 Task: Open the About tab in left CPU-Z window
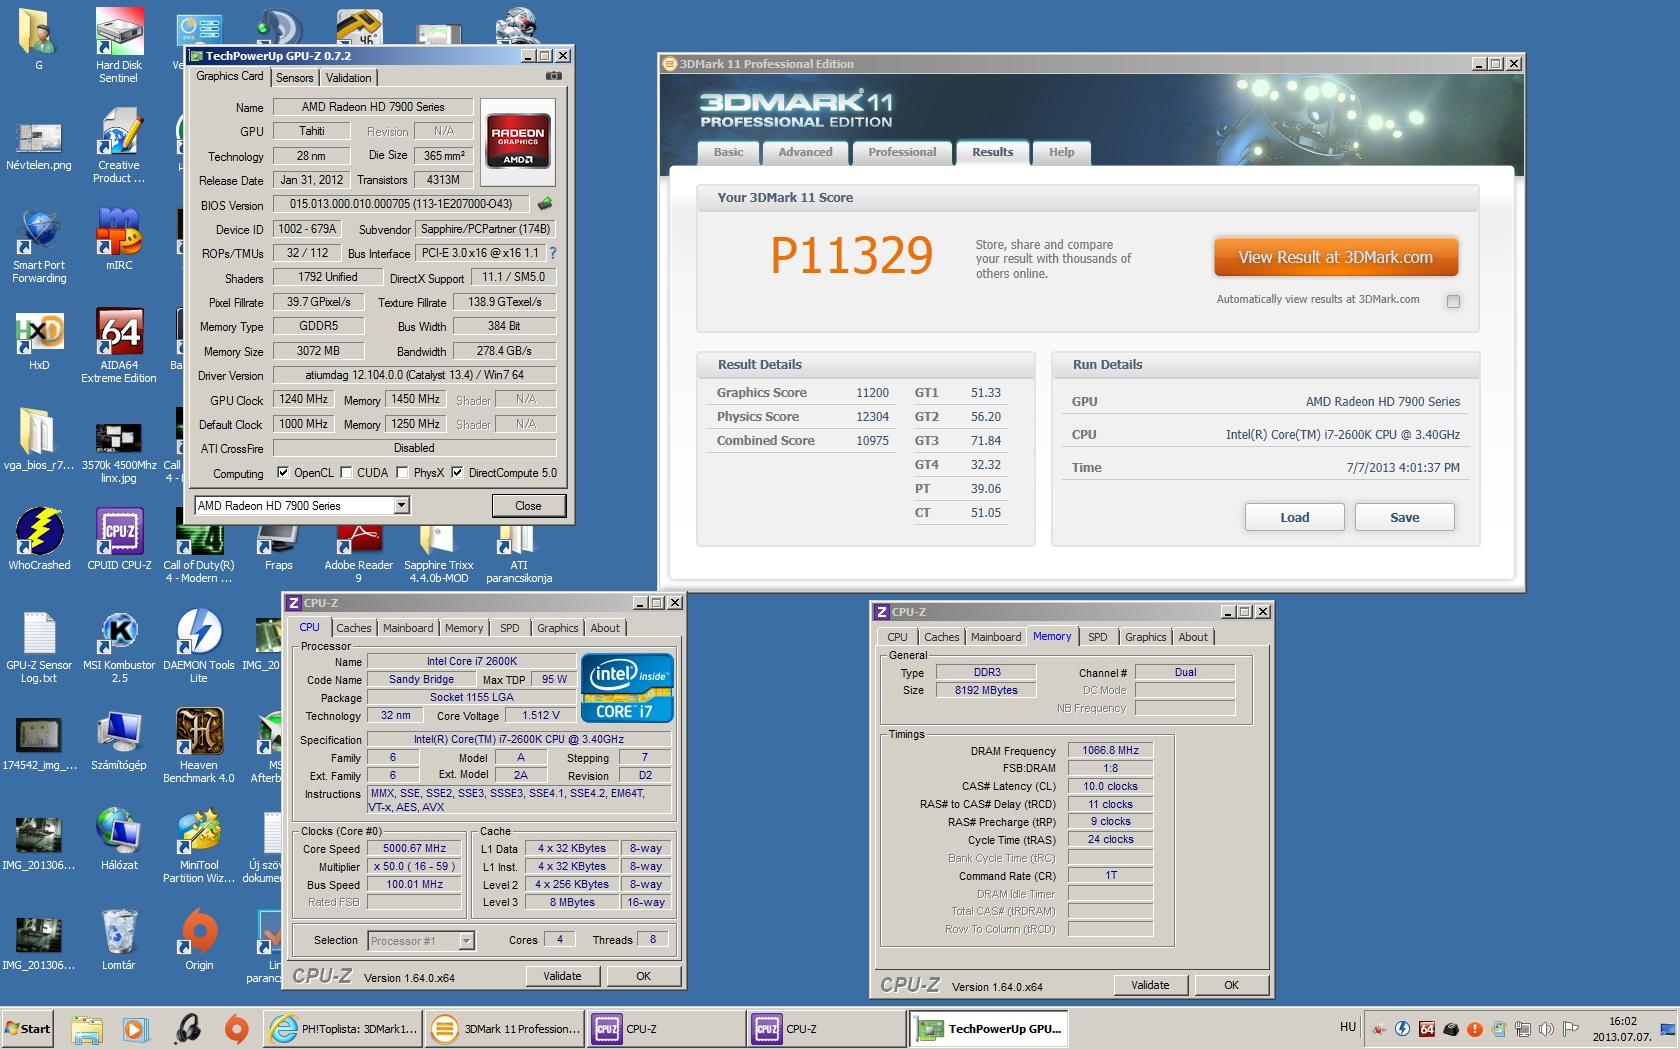pyautogui.click(x=604, y=628)
